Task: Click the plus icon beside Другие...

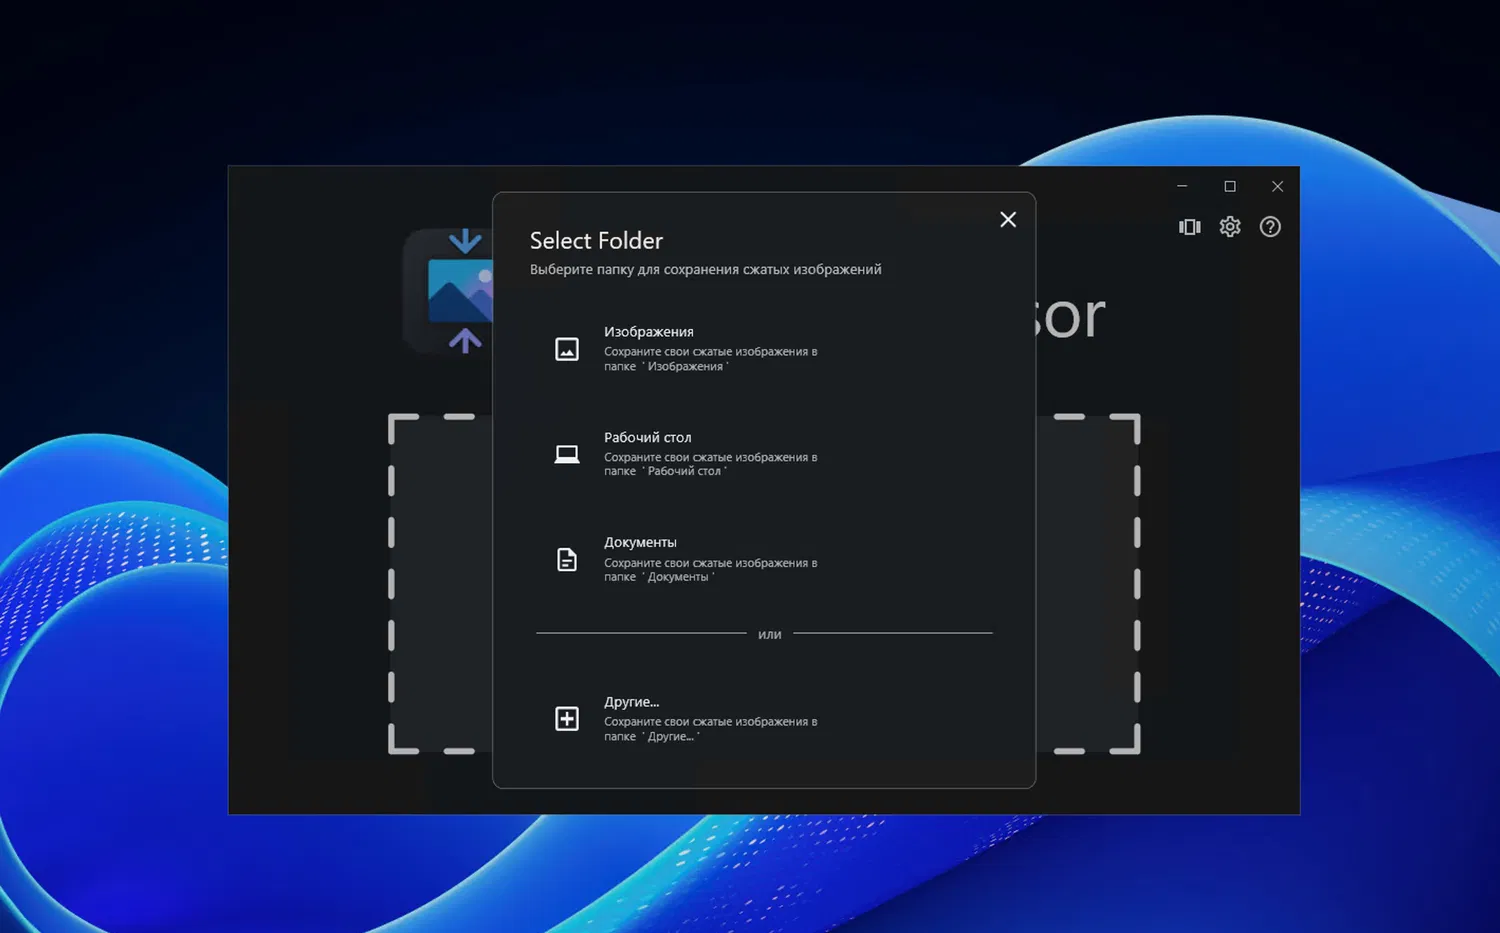Action: 567,718
